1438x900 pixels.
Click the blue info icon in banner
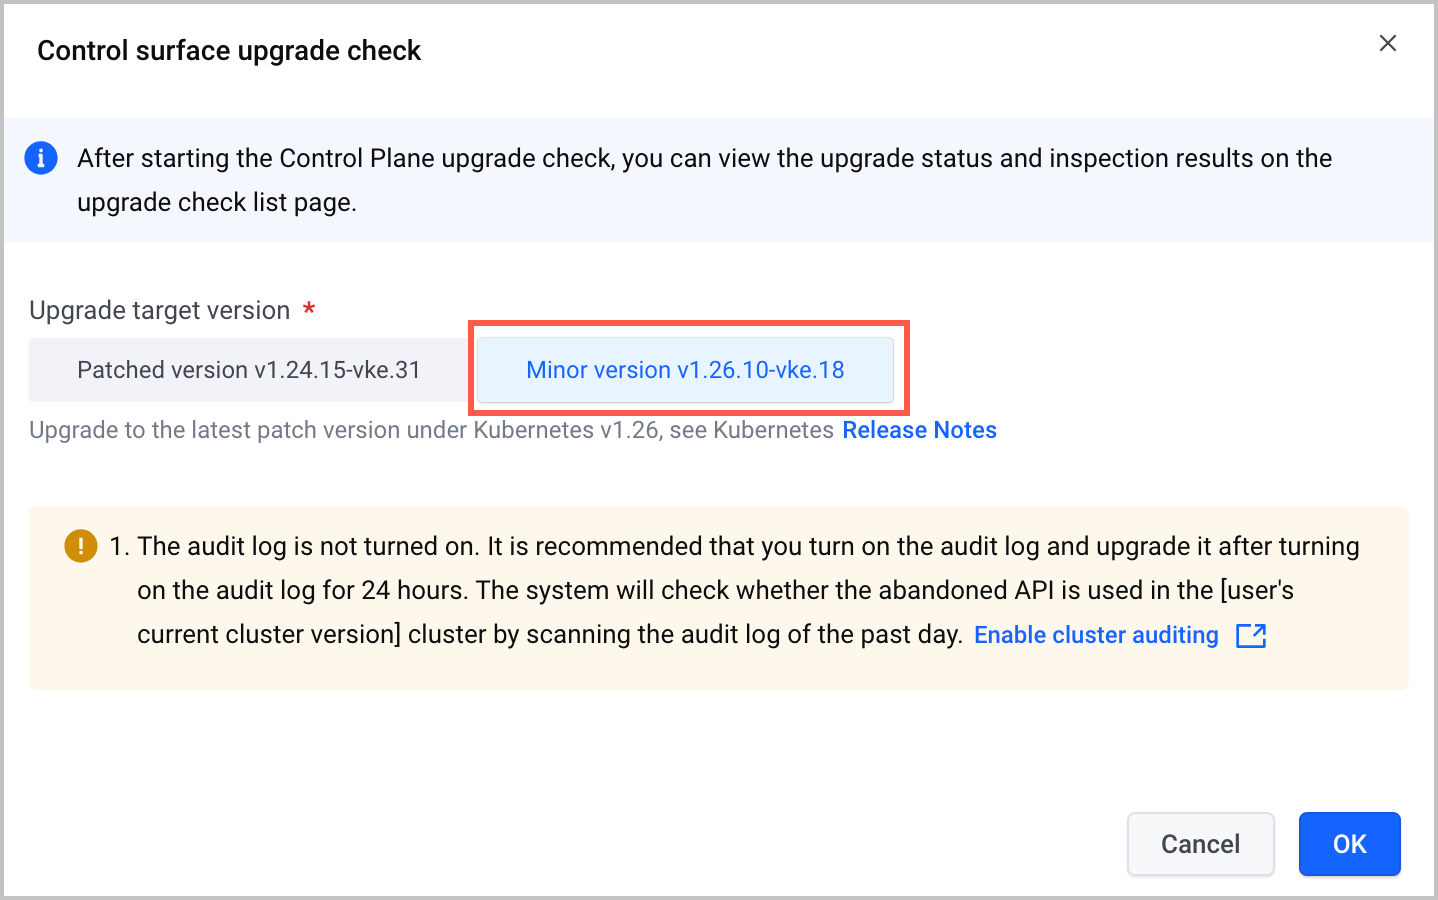pyautogui.click(x=41, y=158)
